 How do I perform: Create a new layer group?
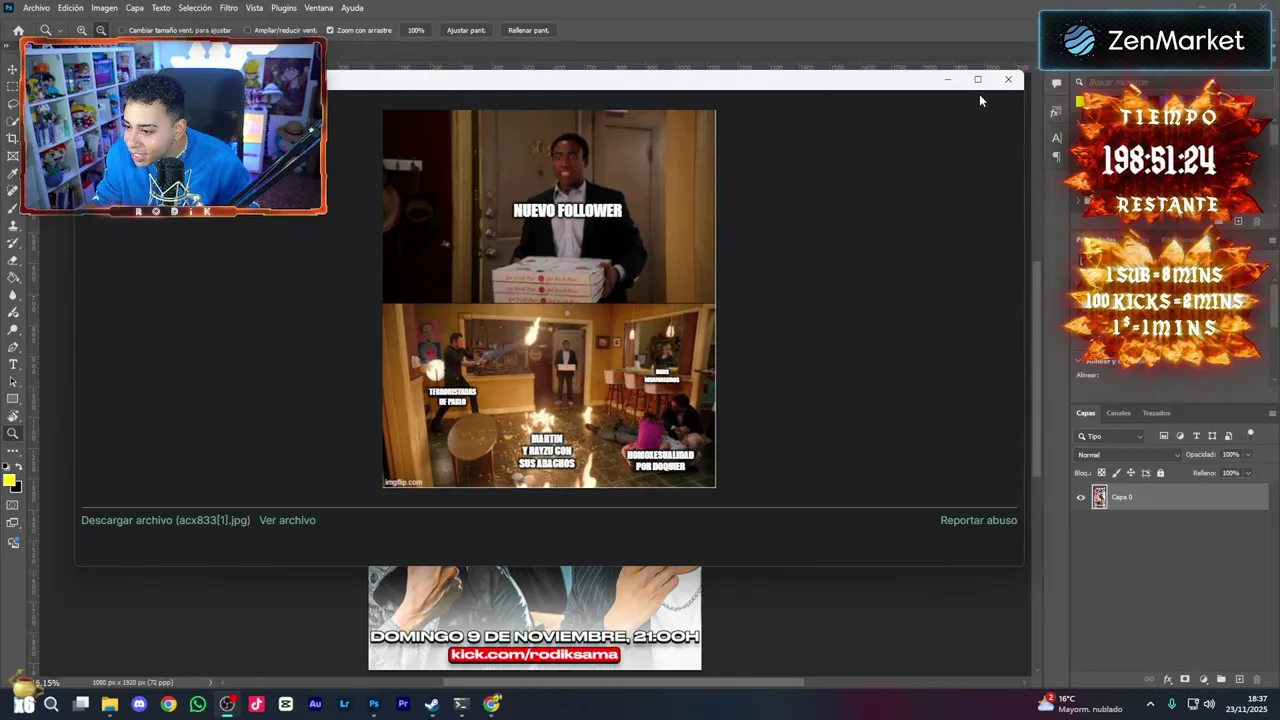(x=1221, y=679)
